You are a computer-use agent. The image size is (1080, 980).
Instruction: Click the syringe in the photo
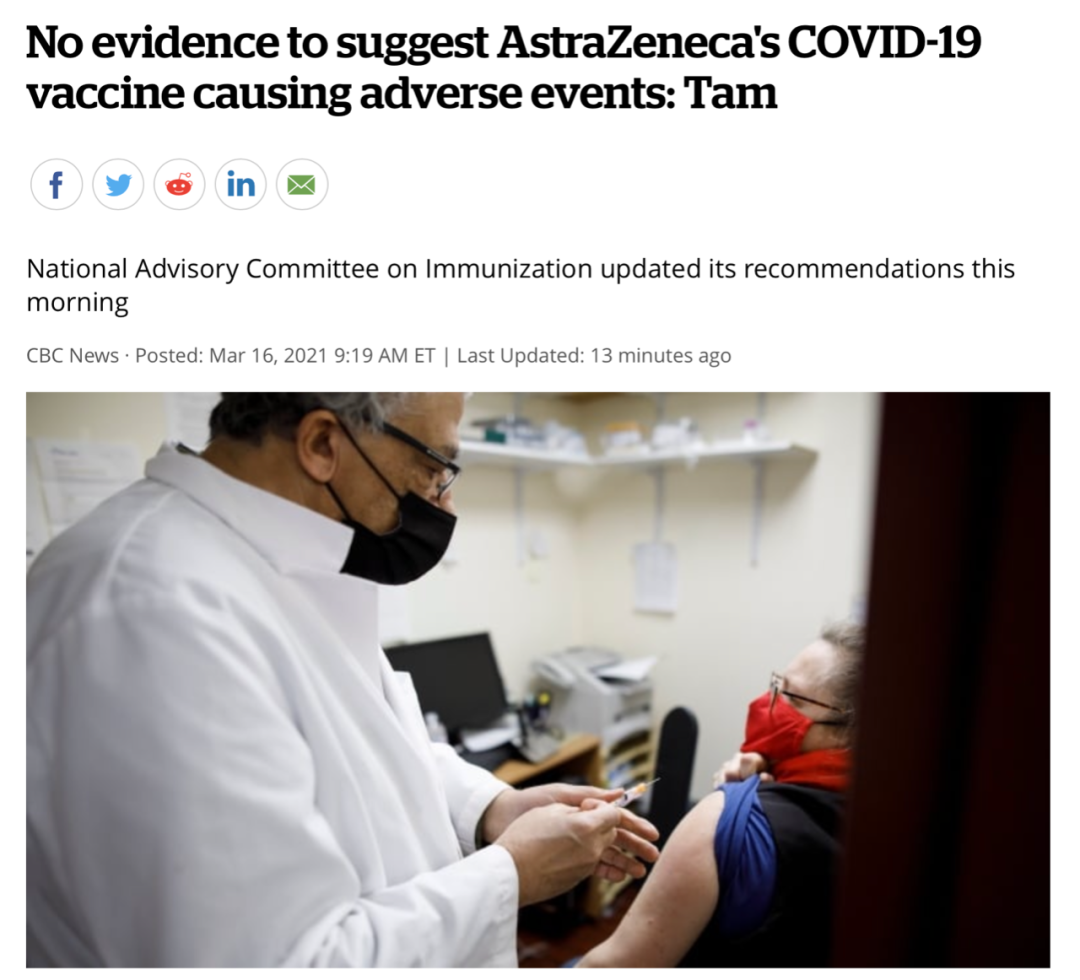636,793
